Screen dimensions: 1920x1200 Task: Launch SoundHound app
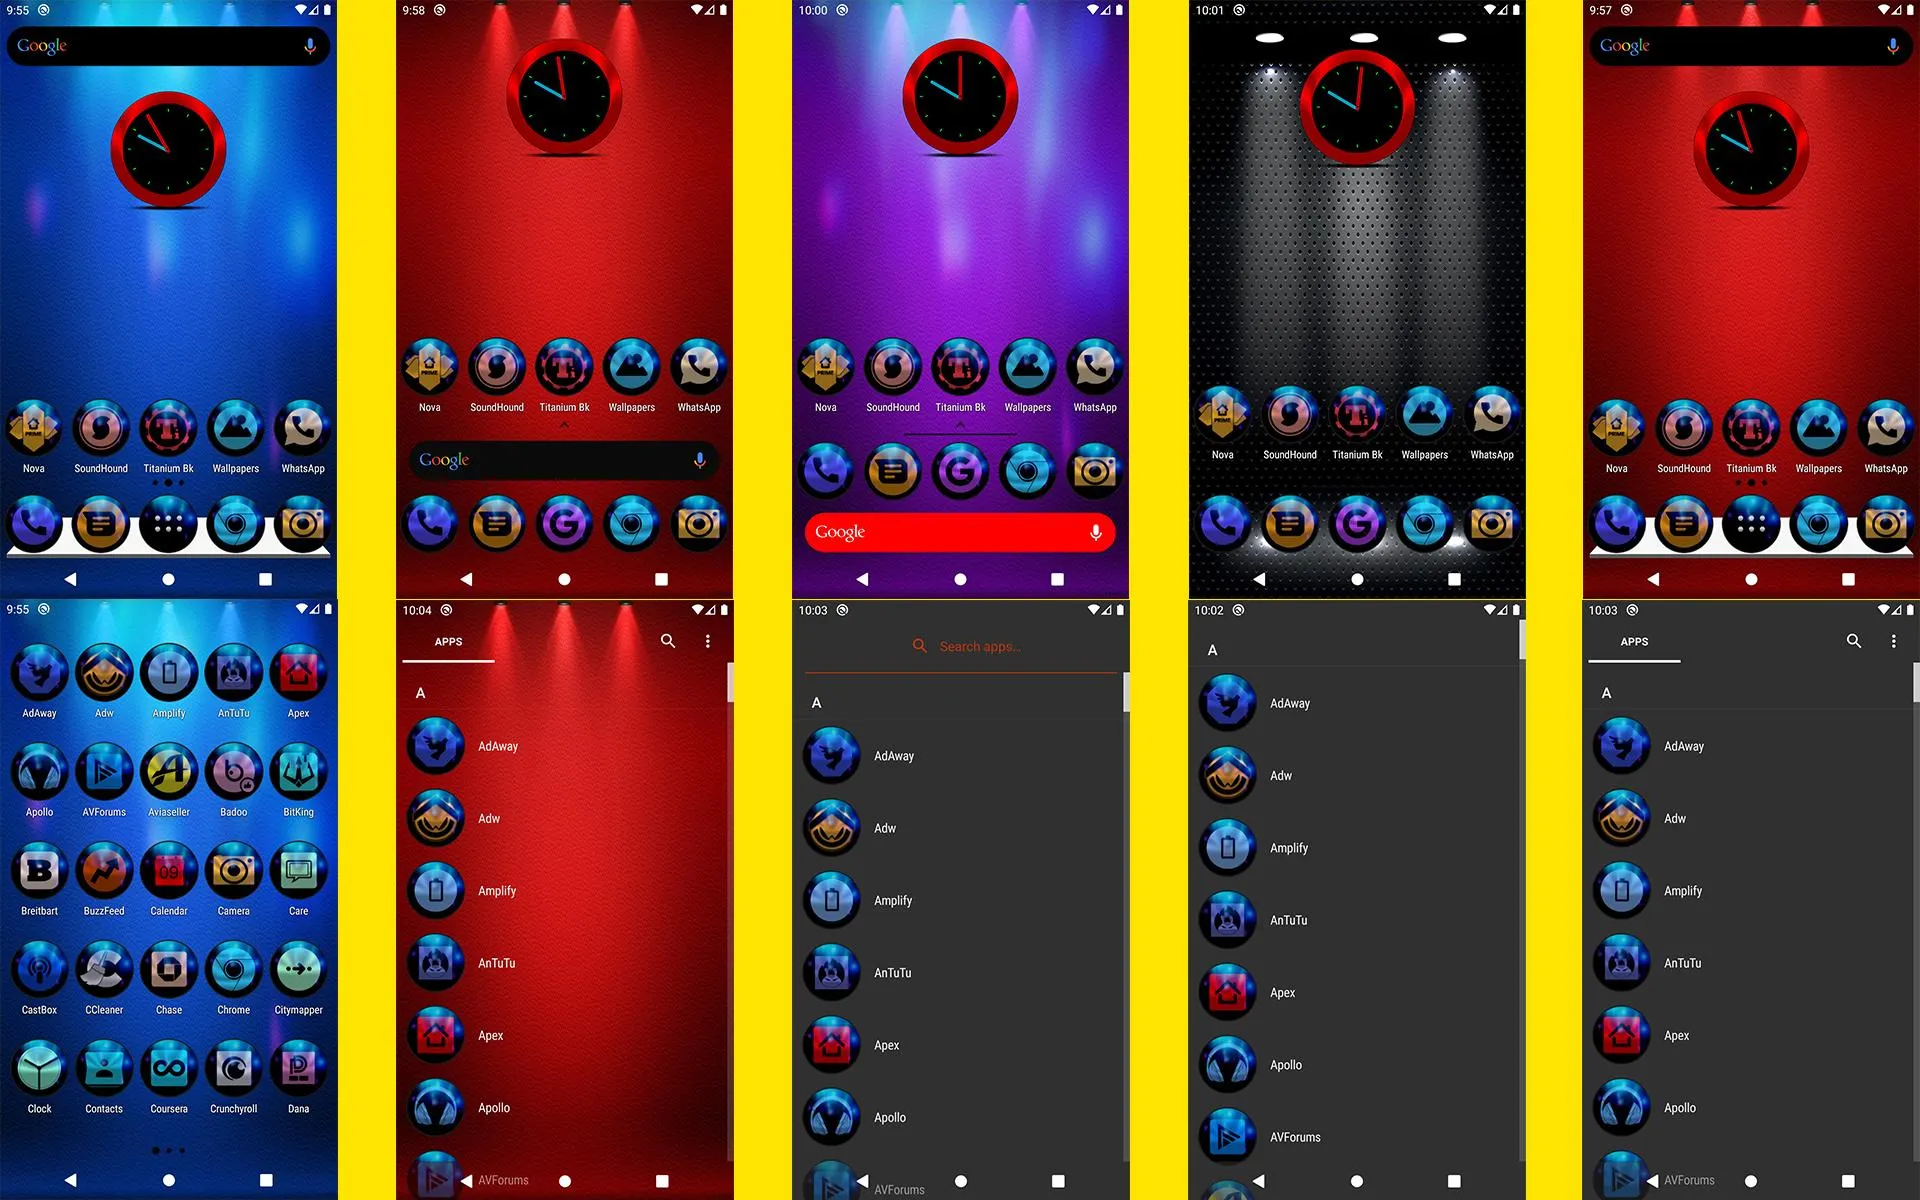[100, 431]
